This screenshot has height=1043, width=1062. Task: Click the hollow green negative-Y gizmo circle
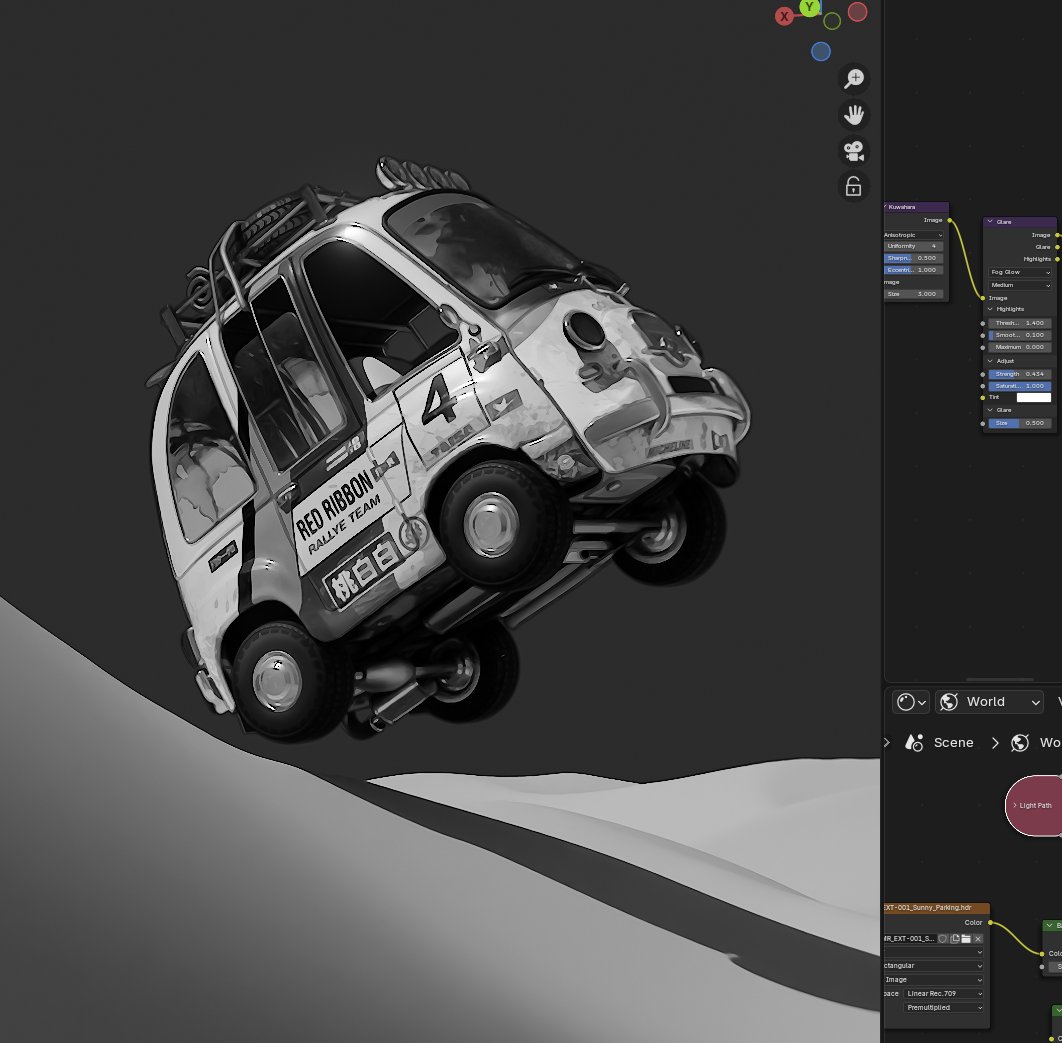click(x=832, y=21)
